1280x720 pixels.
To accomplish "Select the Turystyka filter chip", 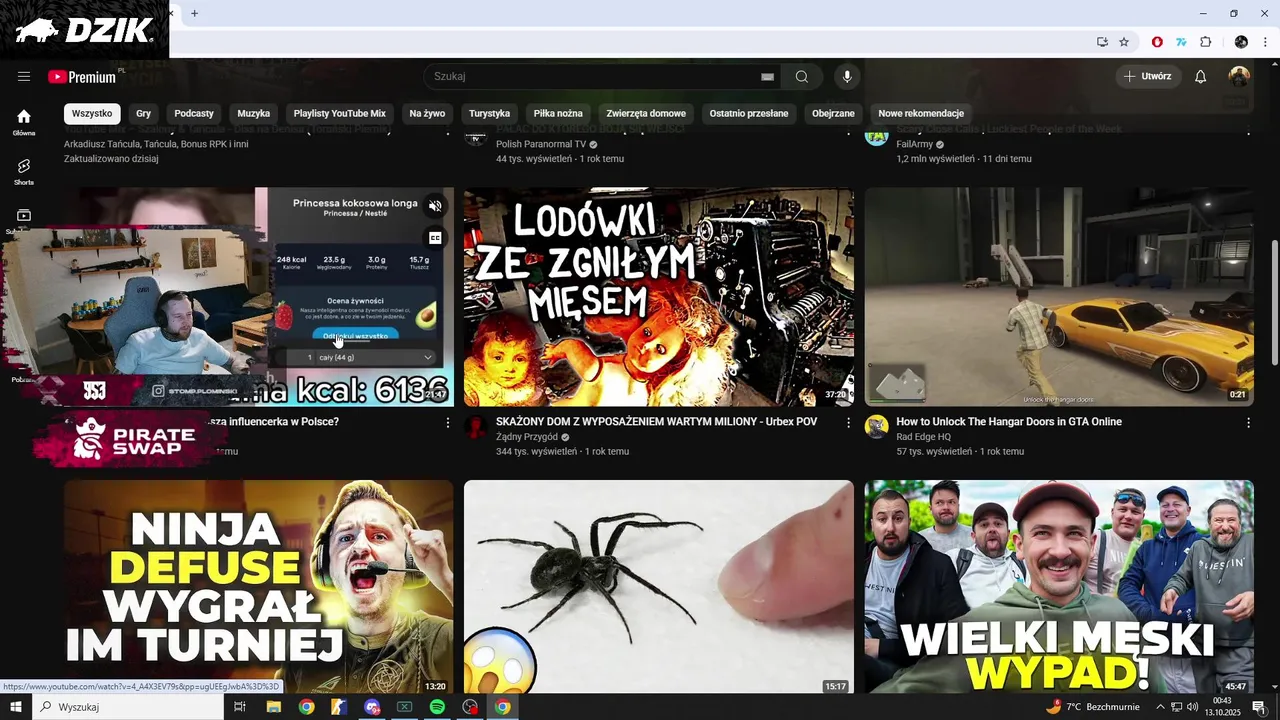I will point(490,113).
